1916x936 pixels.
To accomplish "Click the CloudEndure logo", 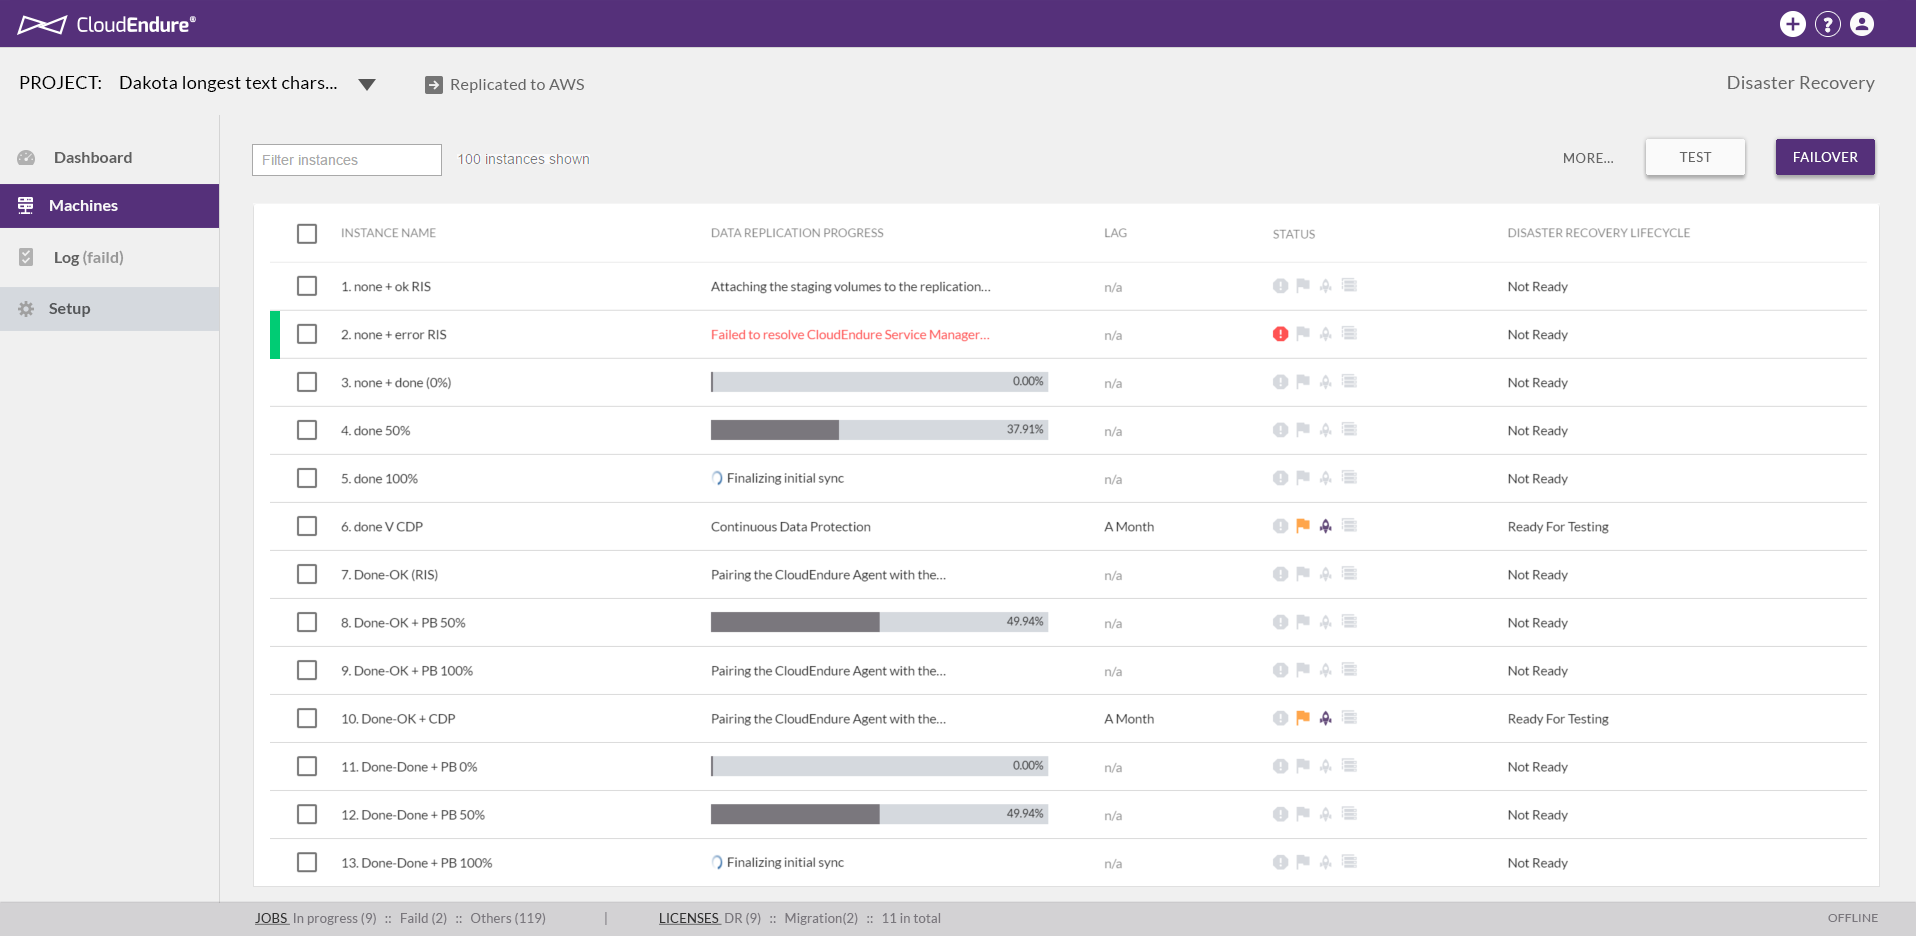I will point(107,24).
